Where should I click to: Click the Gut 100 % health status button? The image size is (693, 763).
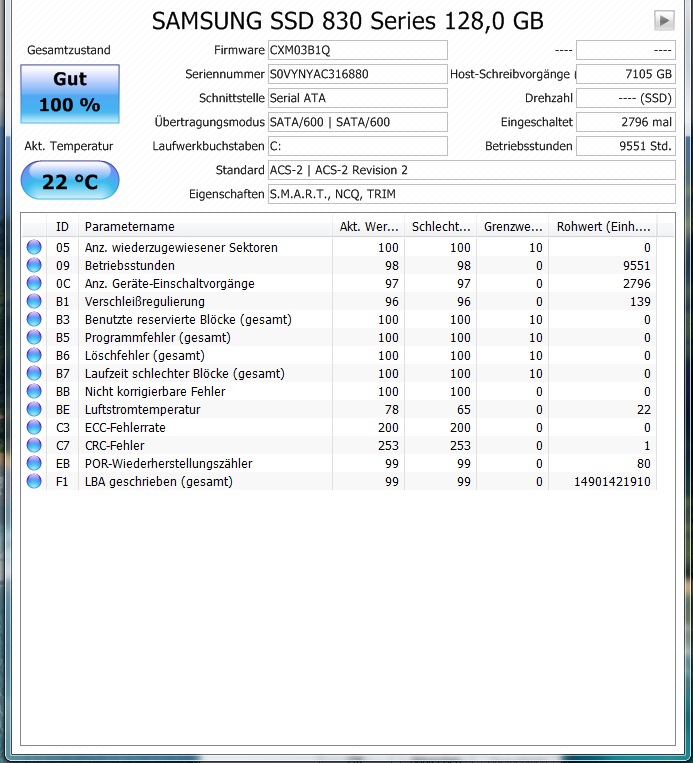click(x=70, y=93)
